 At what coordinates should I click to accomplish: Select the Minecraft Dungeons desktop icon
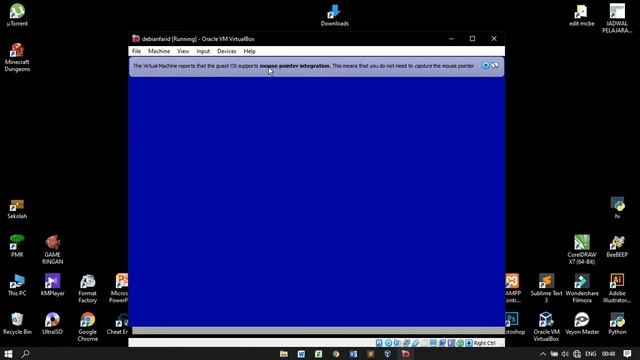coord(17,57)
